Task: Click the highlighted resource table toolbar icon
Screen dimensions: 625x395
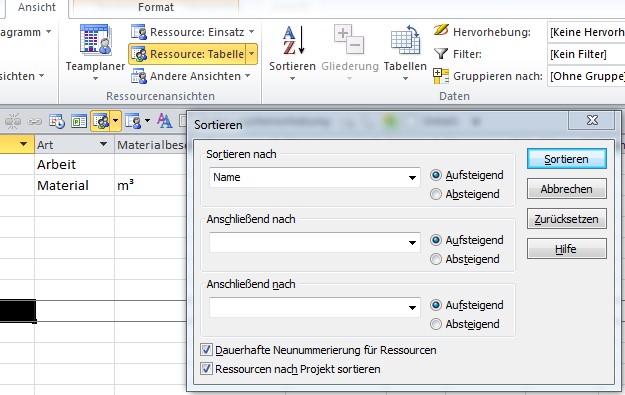Action: [101, 121]
